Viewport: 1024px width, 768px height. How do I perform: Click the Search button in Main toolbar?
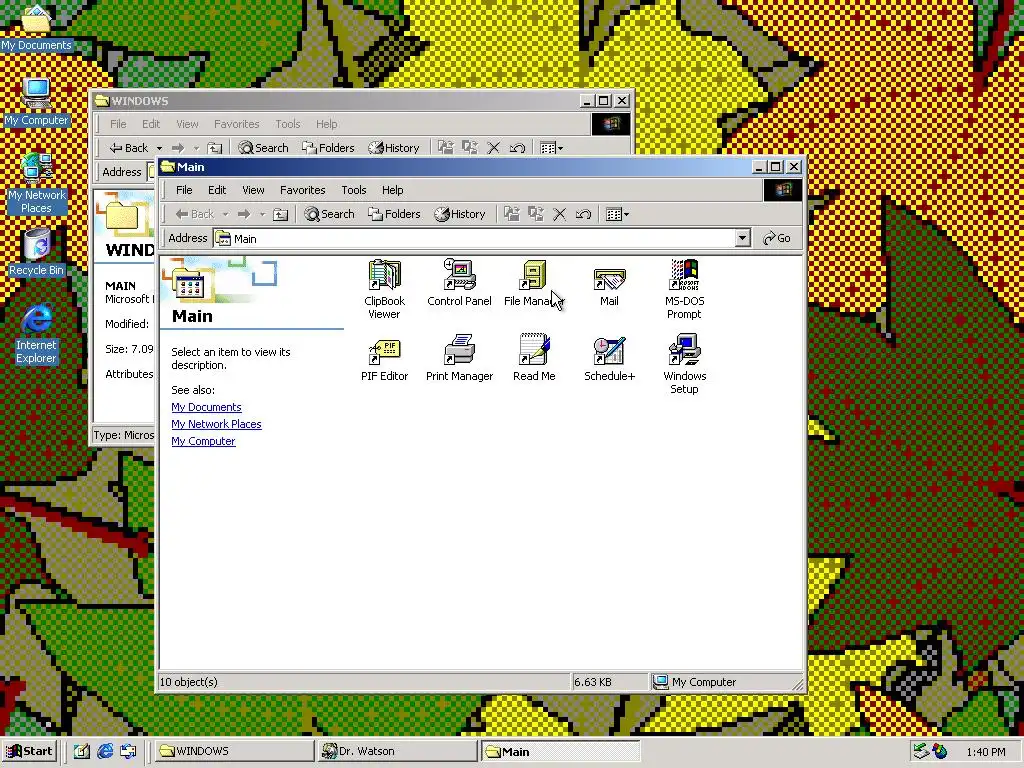pos(329,214)
